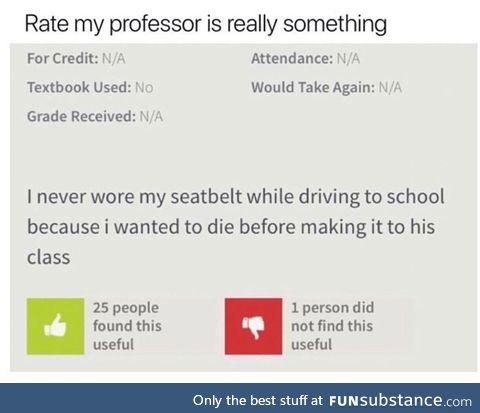Click the "Only the best stuff at" banner text
Screen dimensions: 480x413
257,400
